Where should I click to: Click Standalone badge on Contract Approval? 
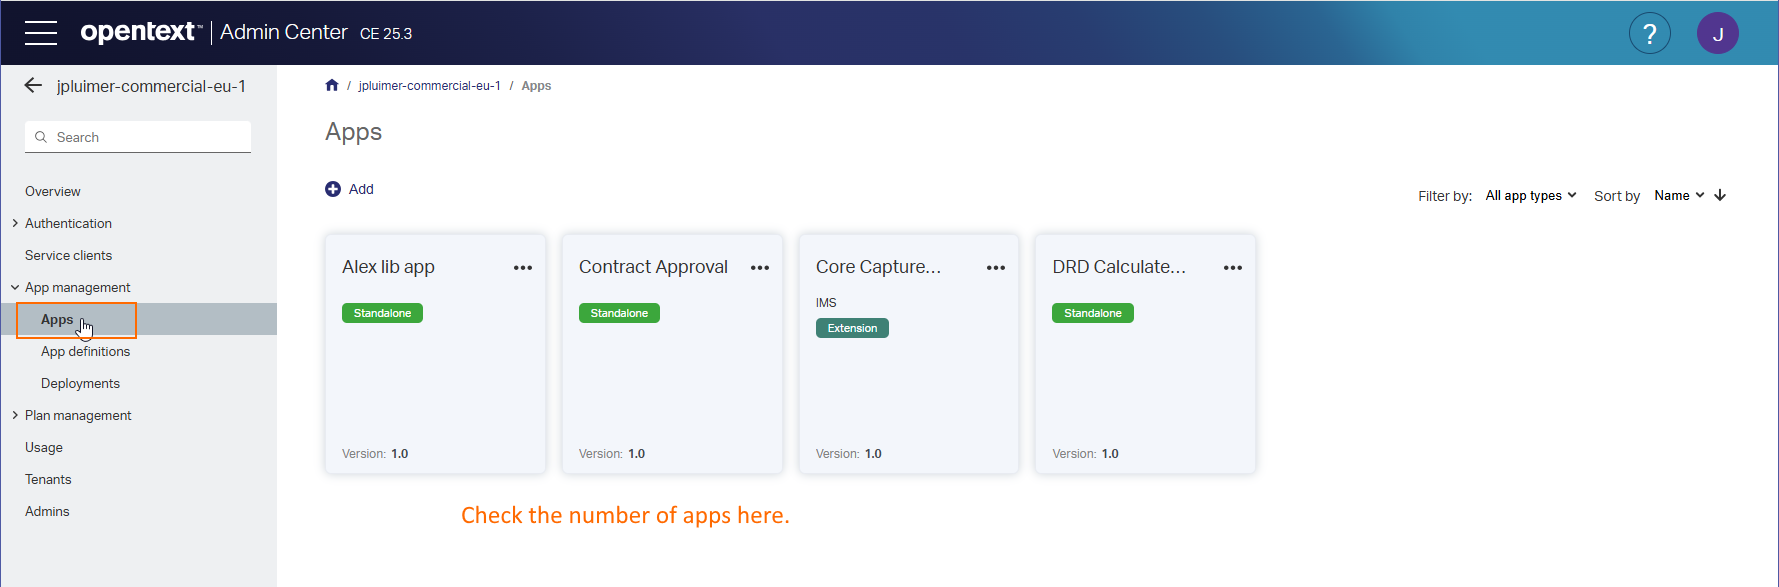[x=619, y=313]
